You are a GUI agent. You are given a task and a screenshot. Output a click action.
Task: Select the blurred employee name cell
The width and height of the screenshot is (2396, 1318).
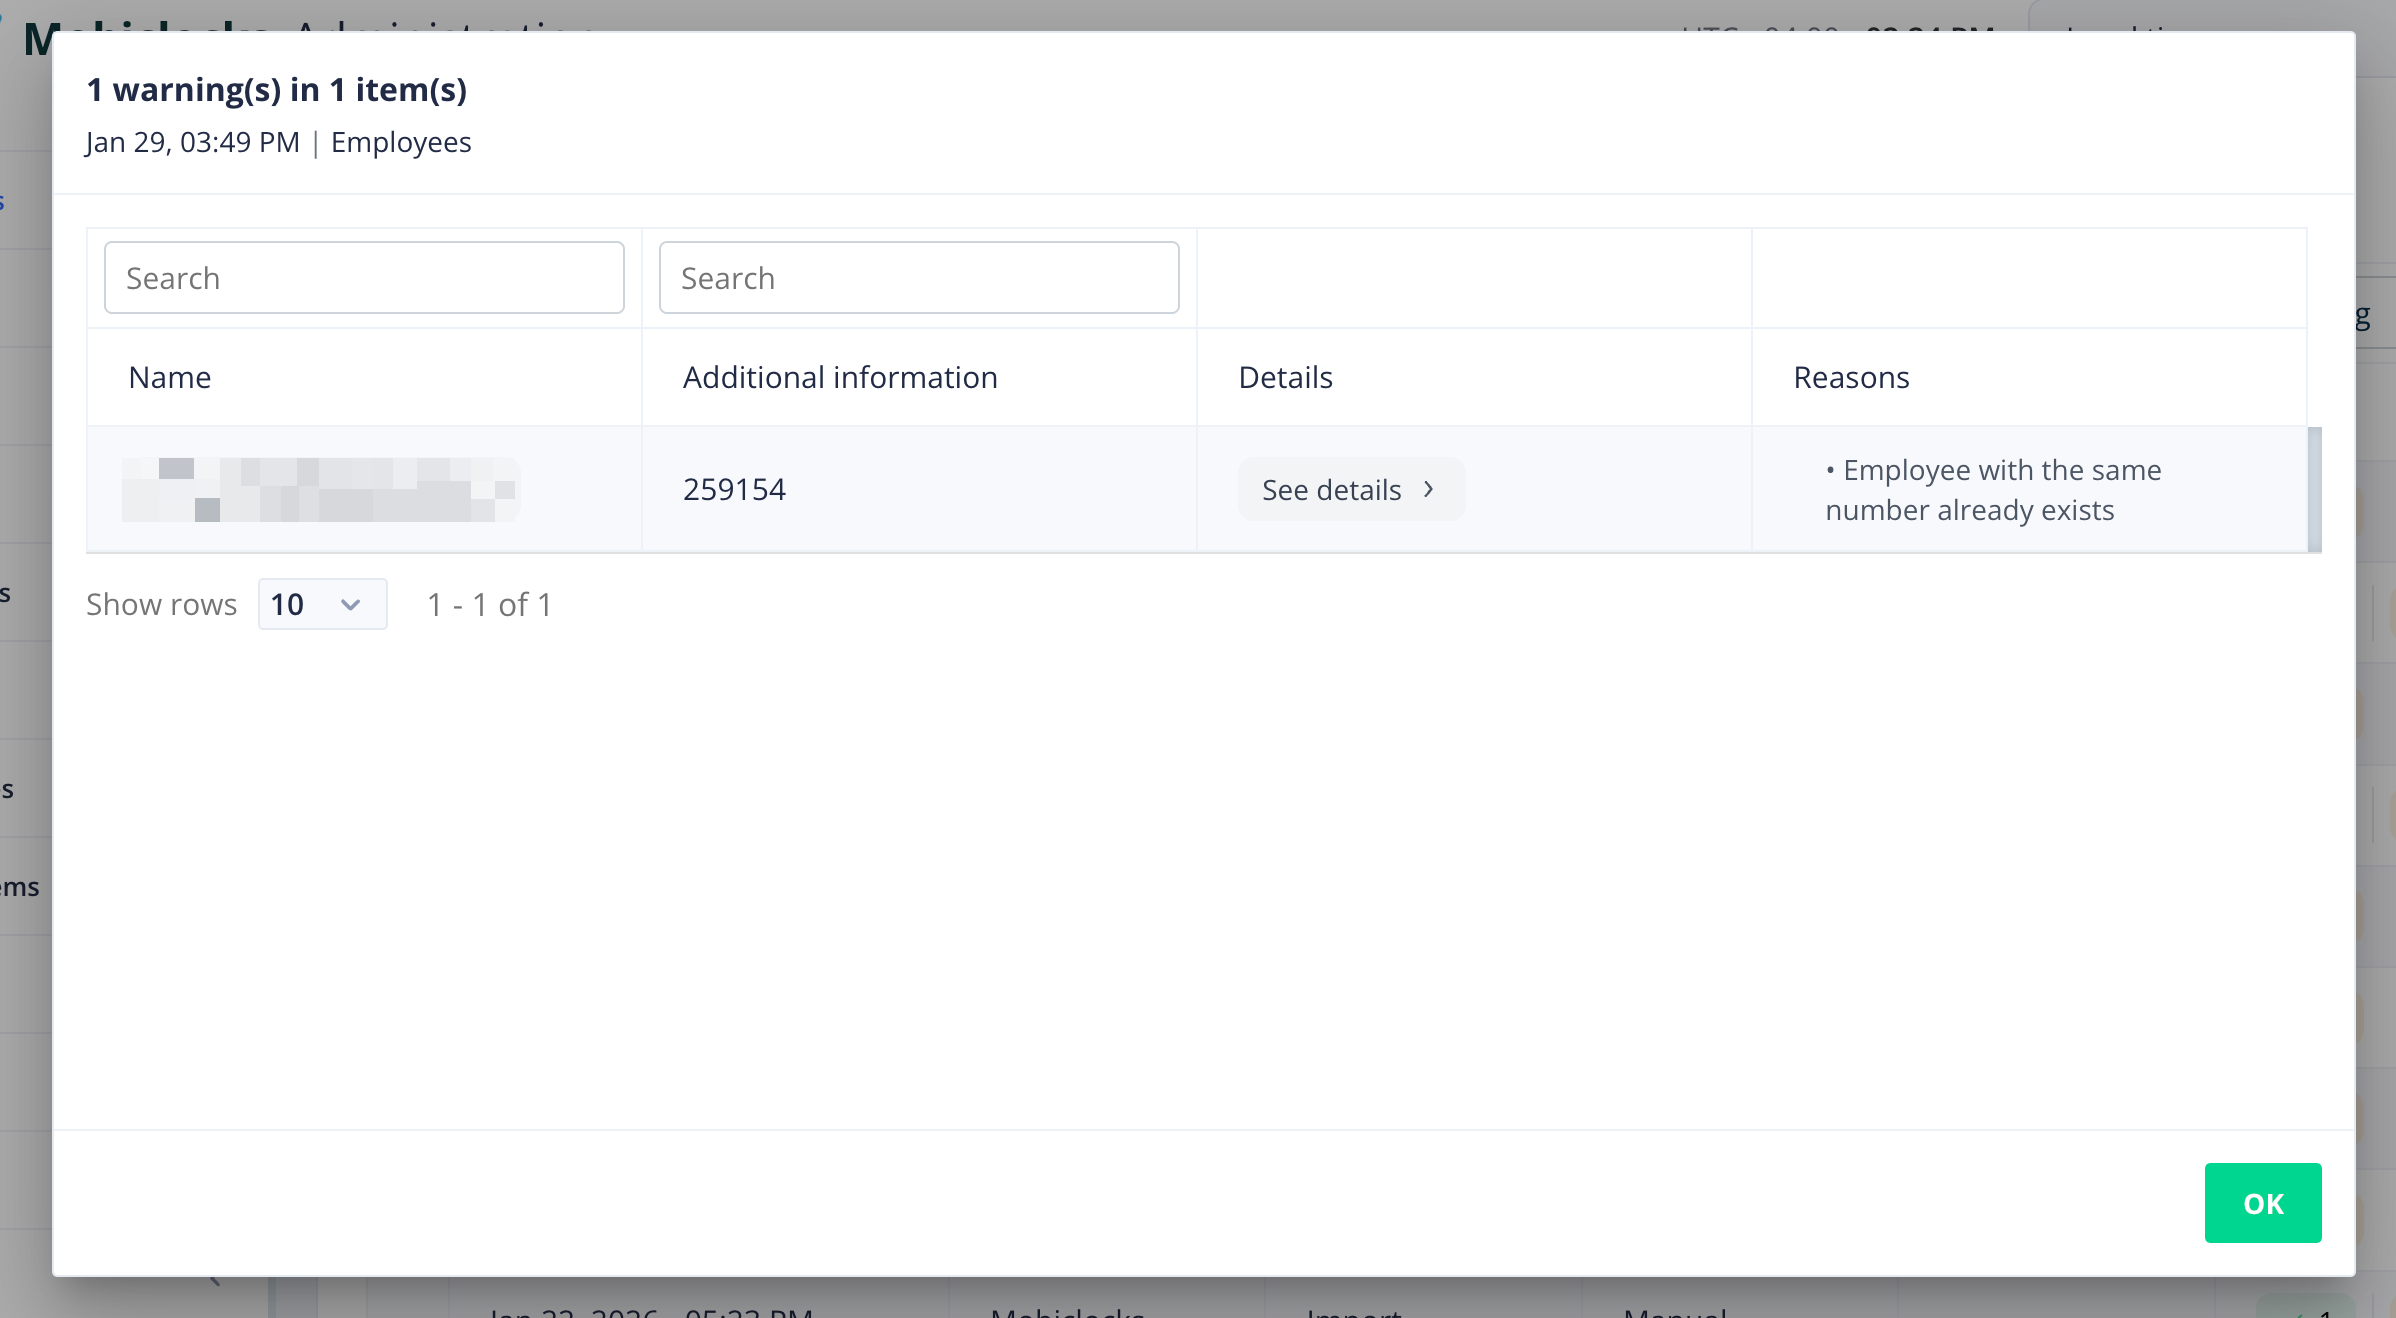(x=320, y=489)
